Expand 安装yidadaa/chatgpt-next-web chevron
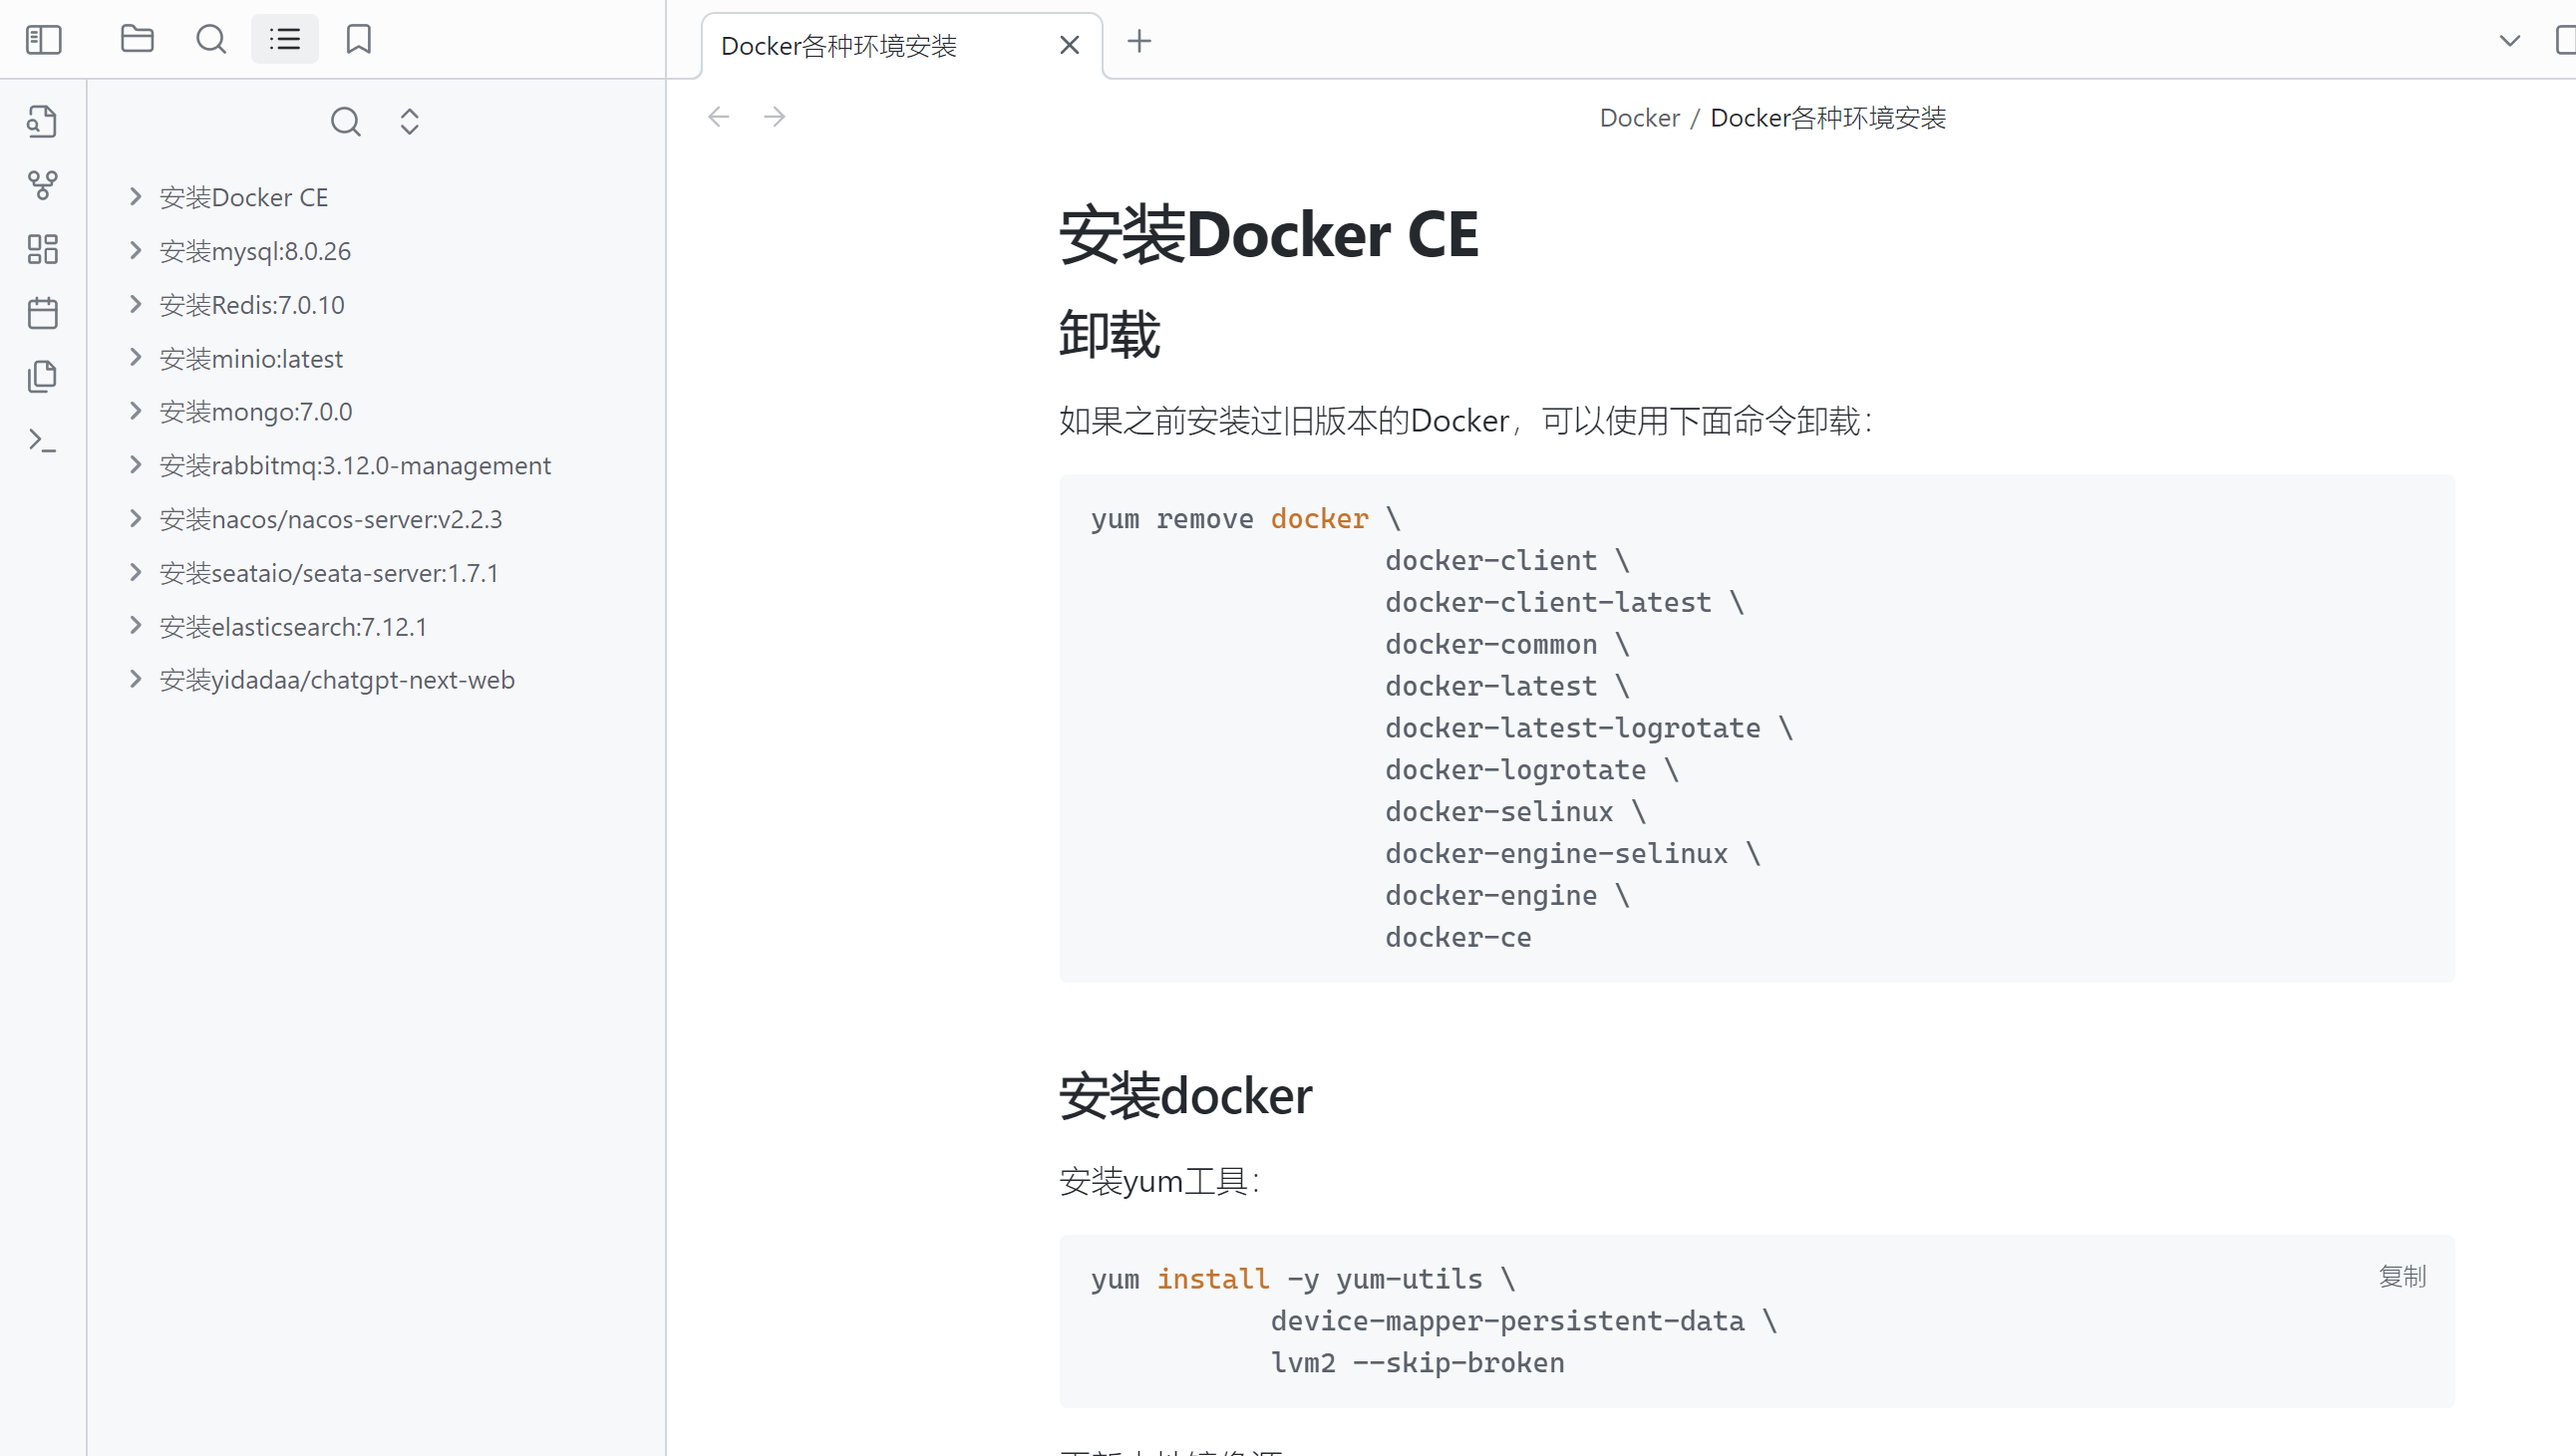The image size is (2576, 1456). click(136, 680)
